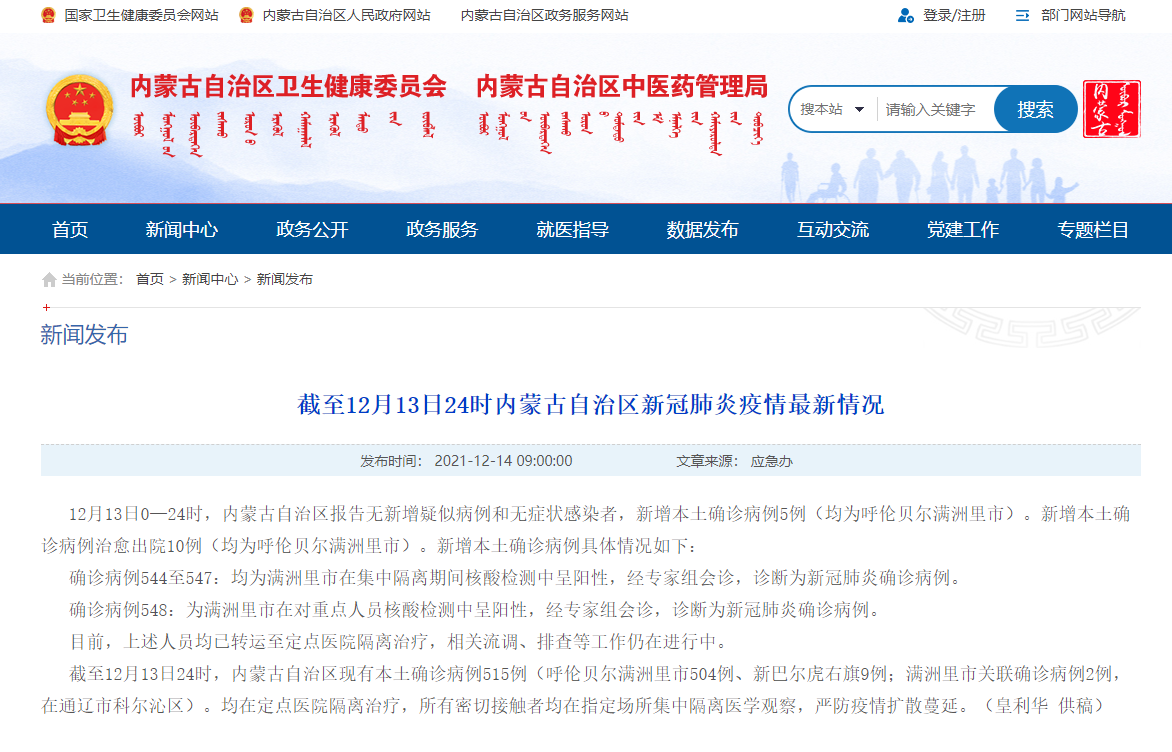This screenshot has width=1172, height=752.
Task: Expand the 搜本站 search scope dropdown
Action: pos(832,109)
